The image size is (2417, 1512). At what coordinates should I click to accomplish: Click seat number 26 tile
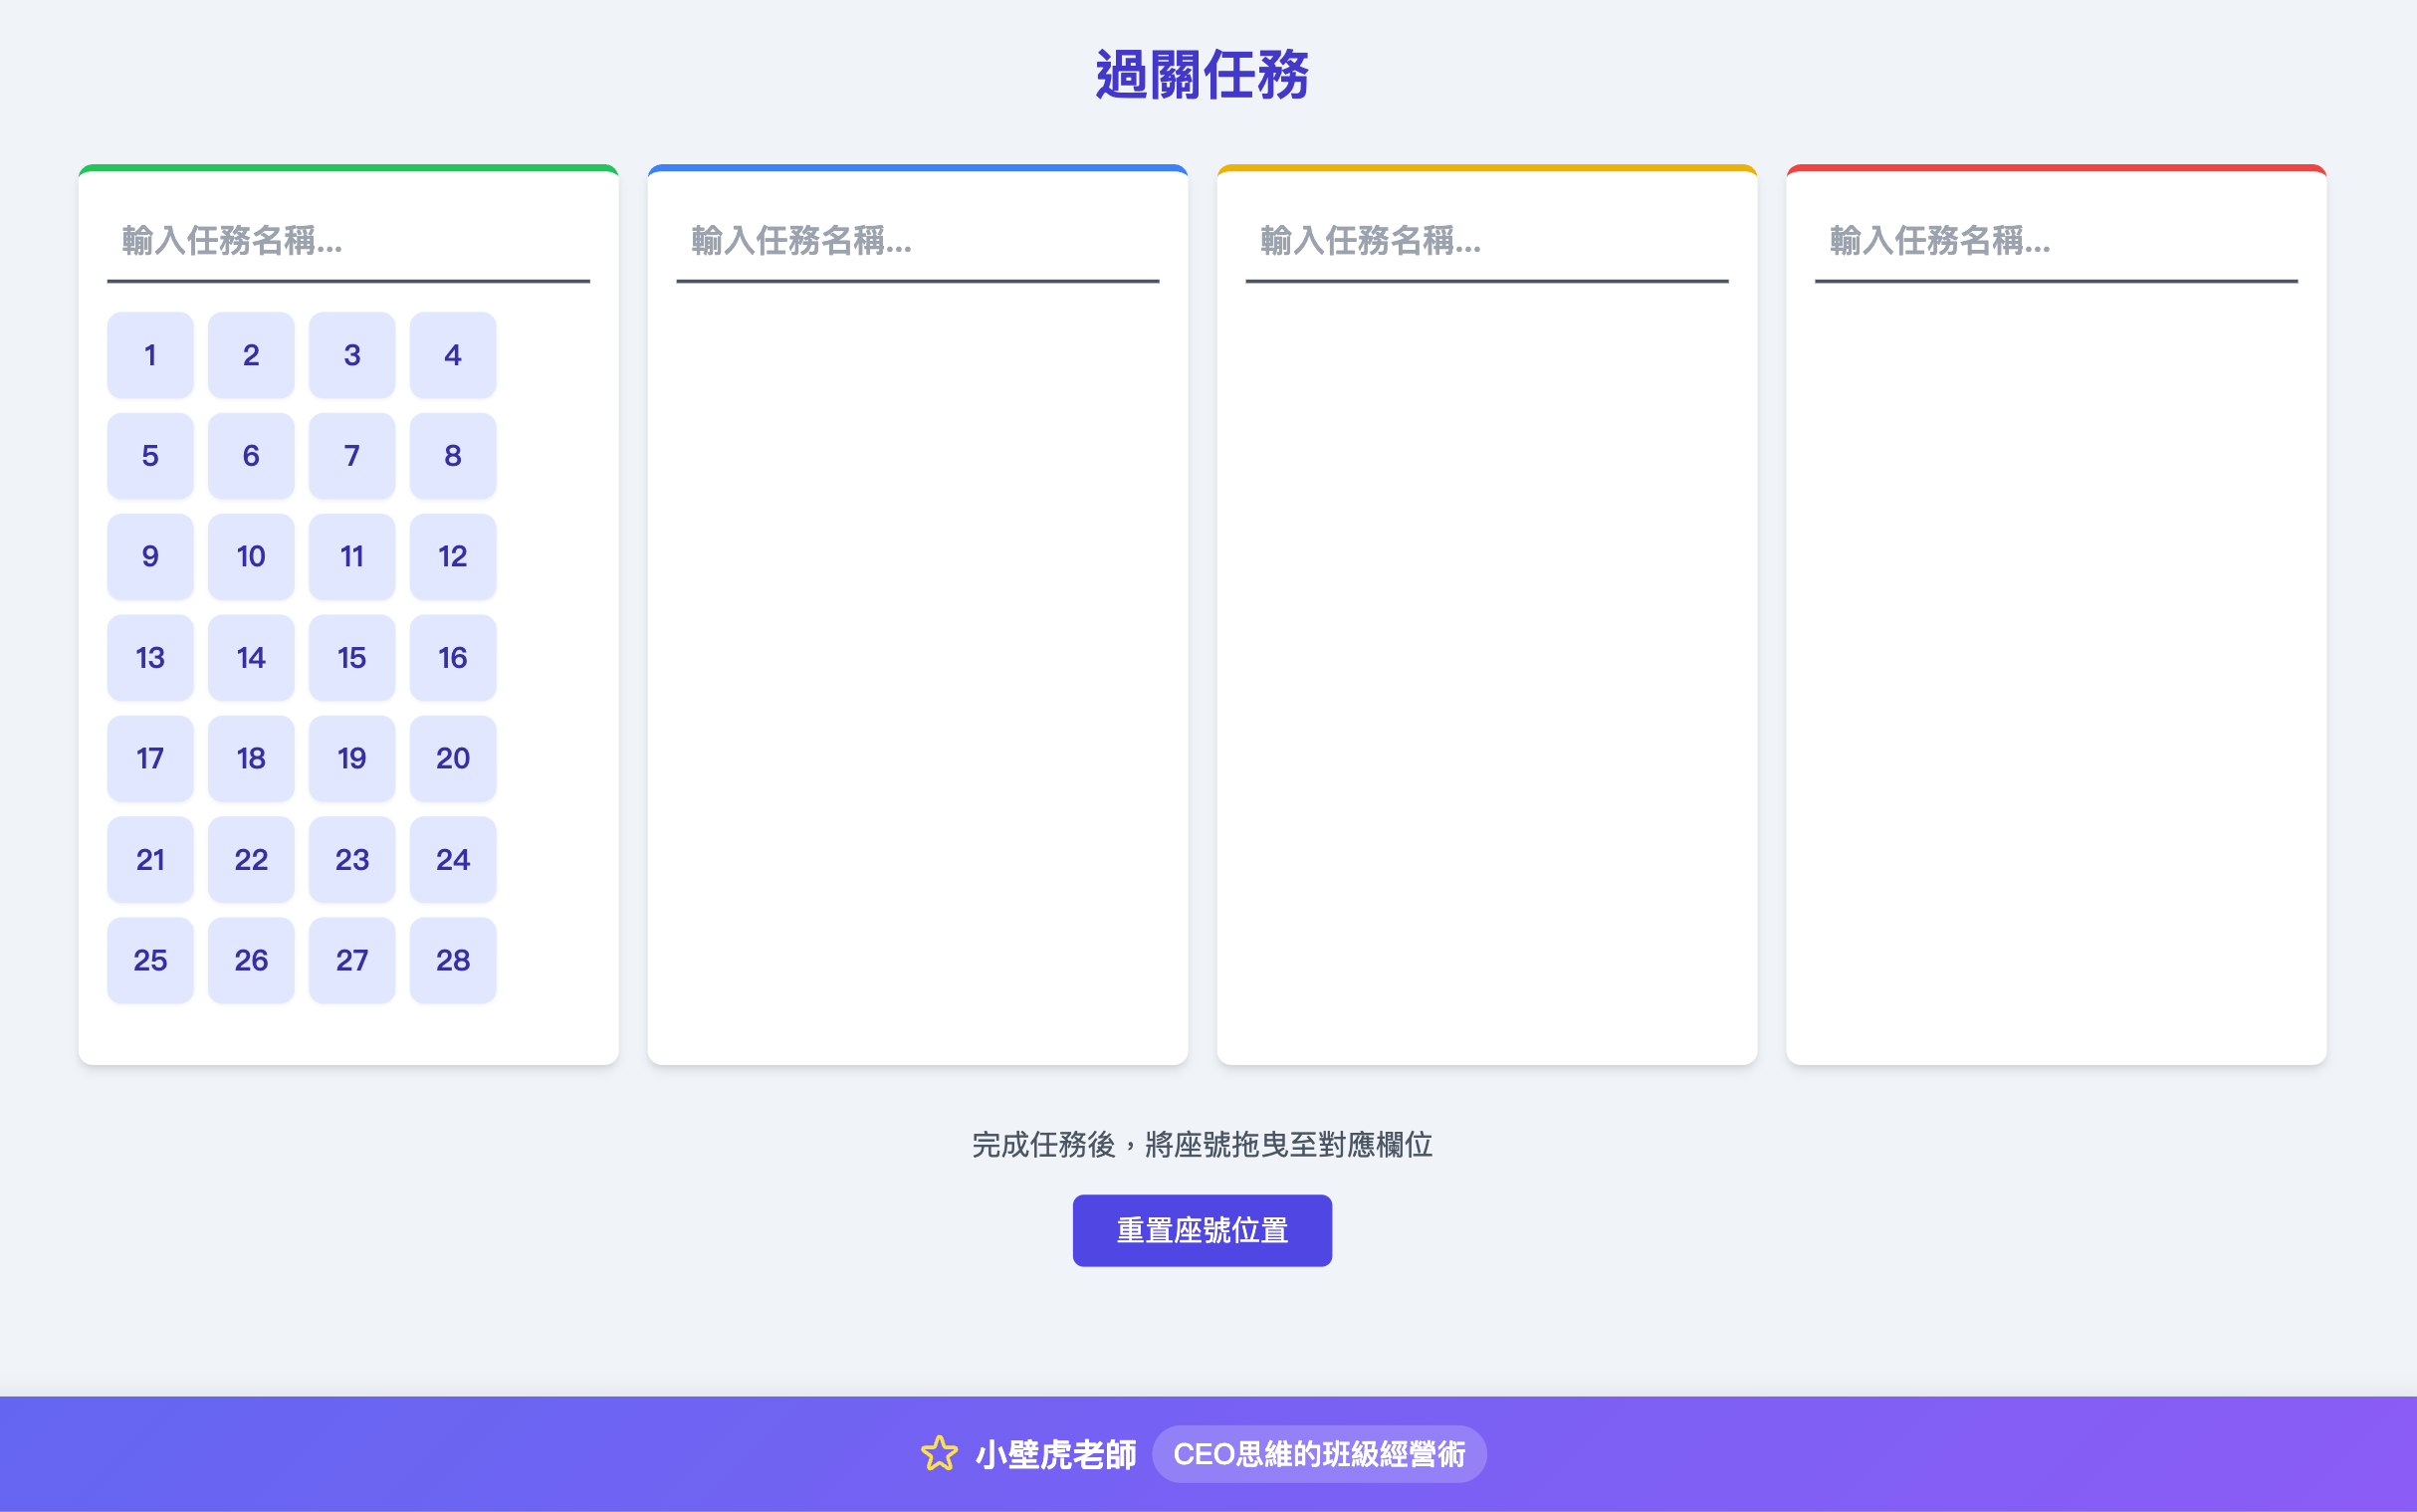coord(251,960)
